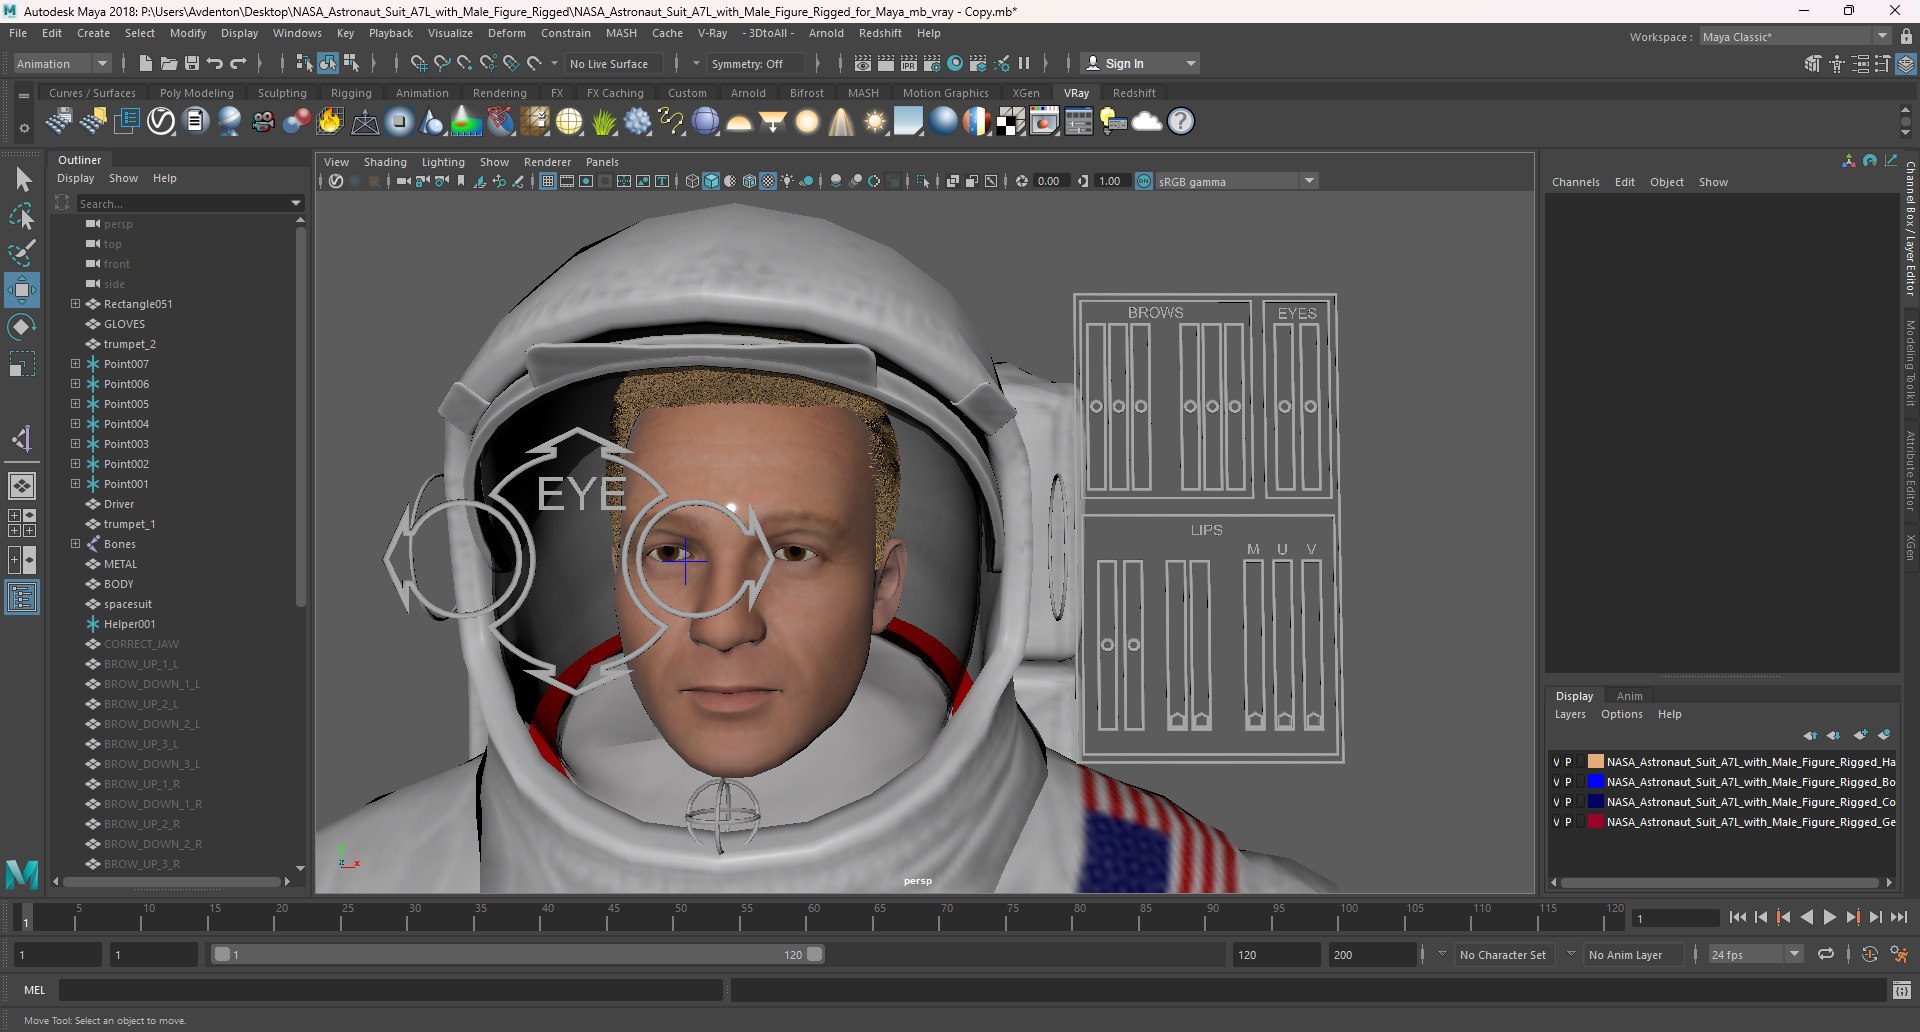Click move layer up icon
Viewport: 1920px width, 1032px height.
[1810, 735]
